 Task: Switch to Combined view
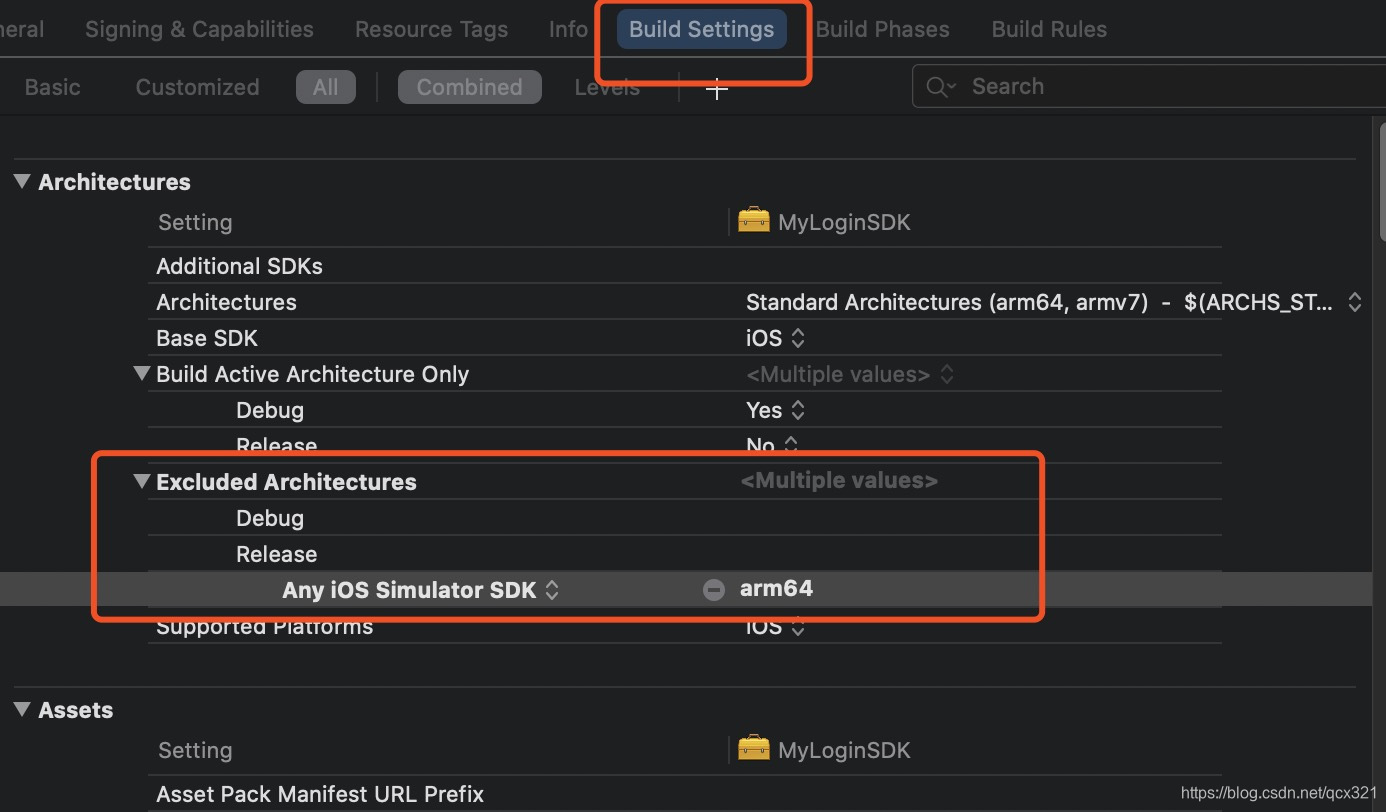click(469, 87)
